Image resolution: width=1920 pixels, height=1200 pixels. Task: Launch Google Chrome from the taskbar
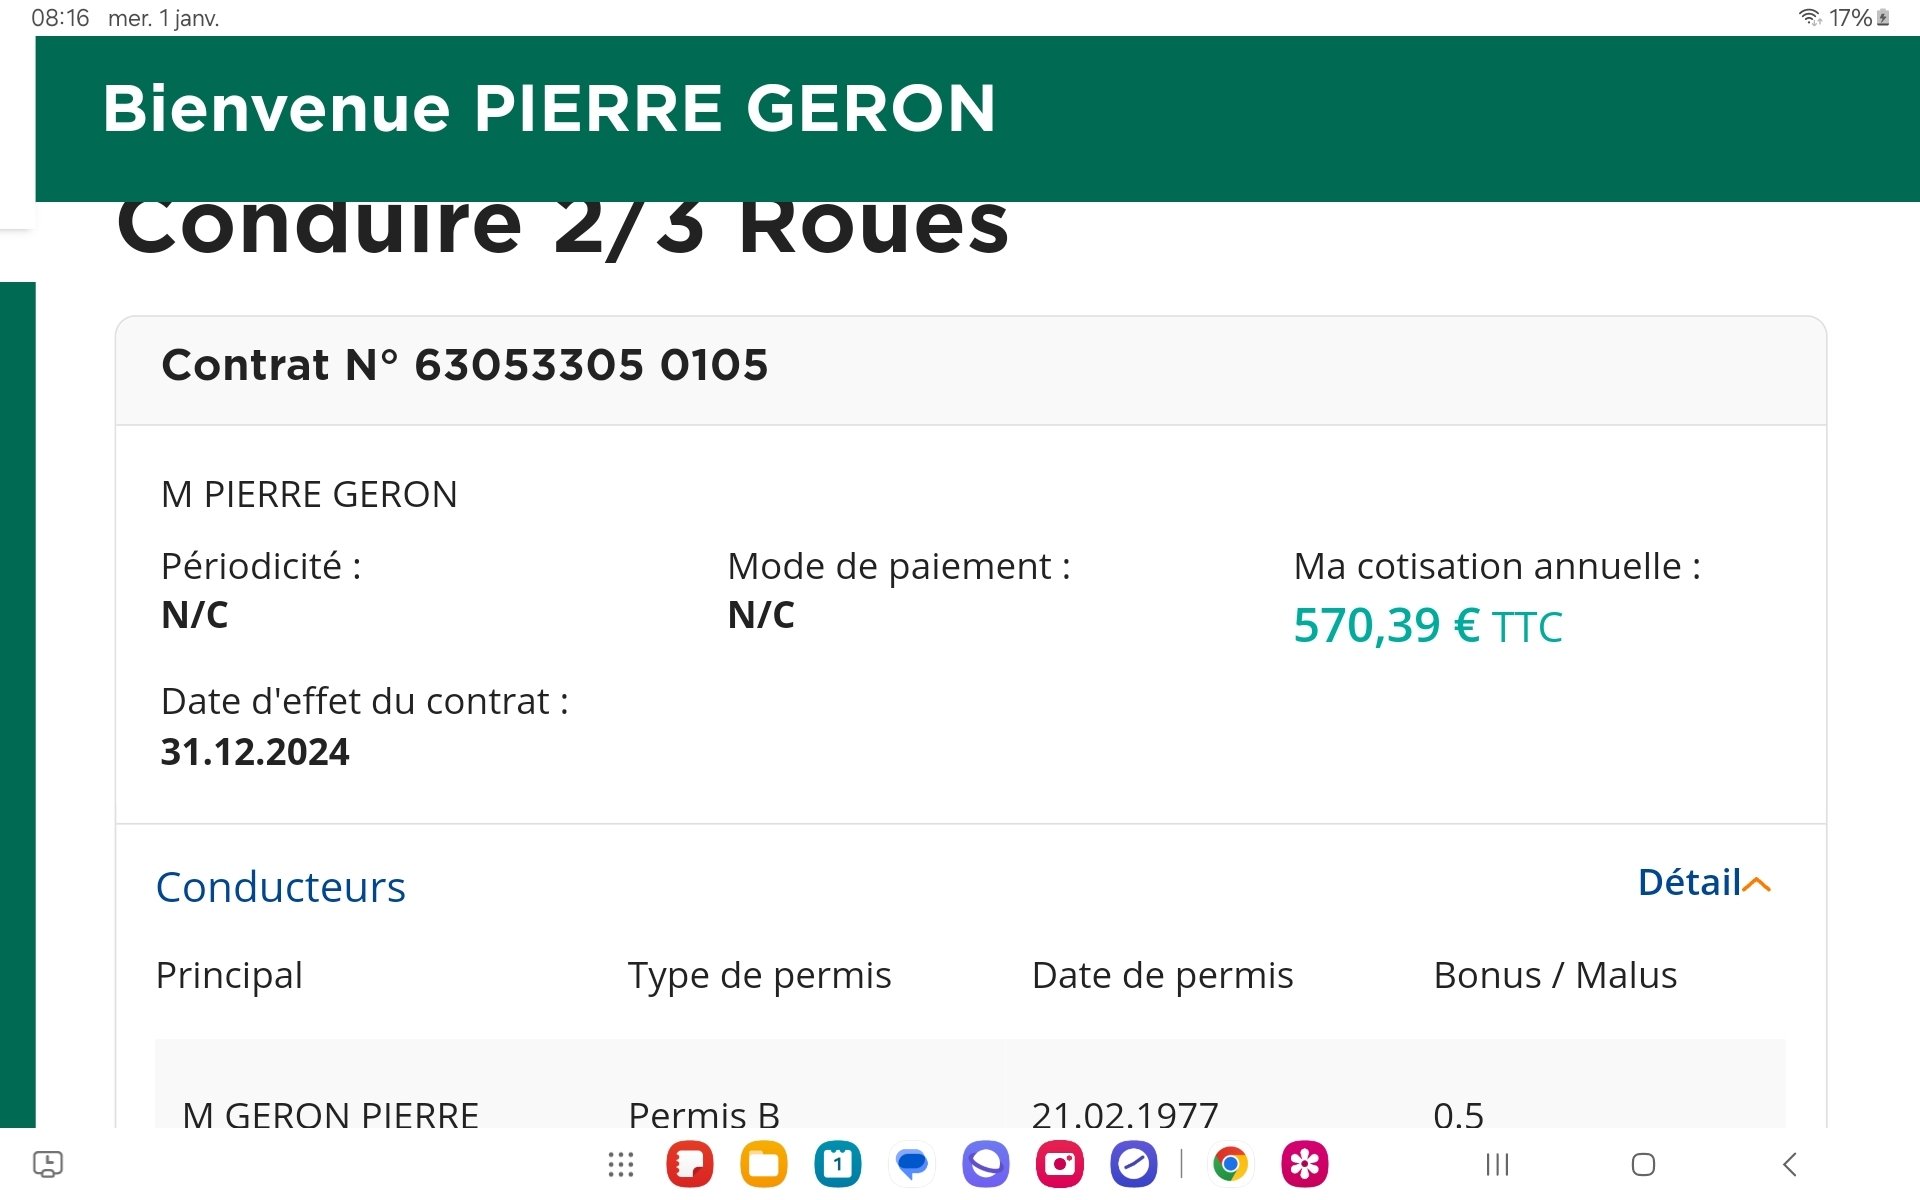point(1231,1164)
